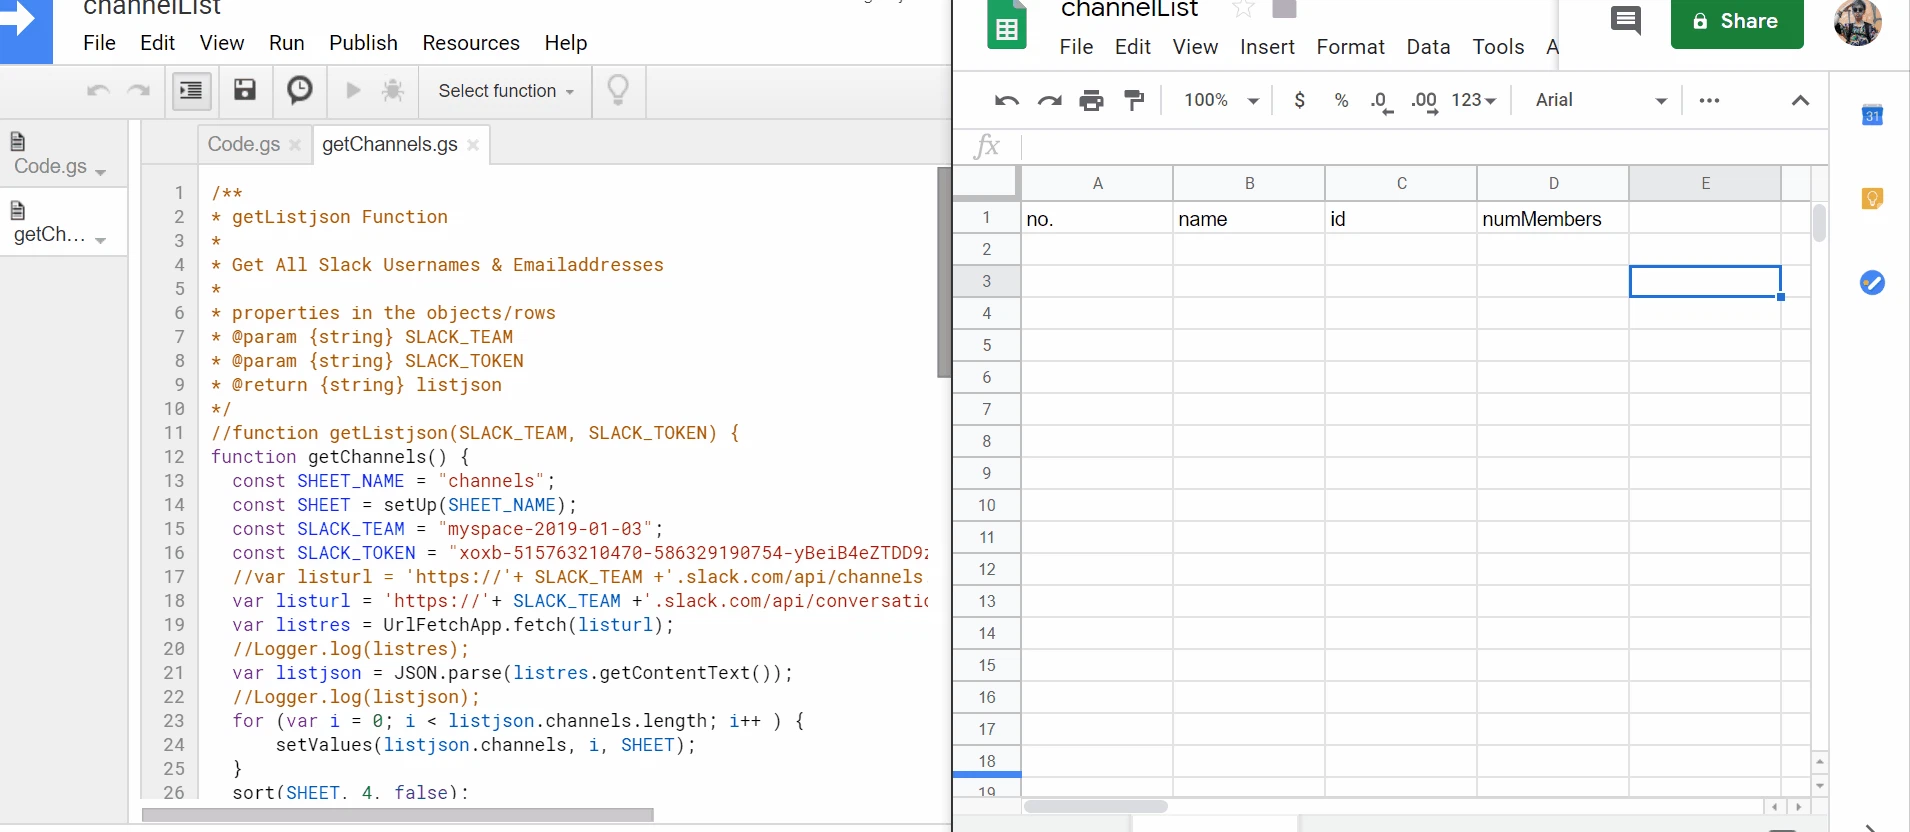This screenshot has height=832, width=1910.
Task: Close the getChannels.gs tab
Action: tap(473, 146)
